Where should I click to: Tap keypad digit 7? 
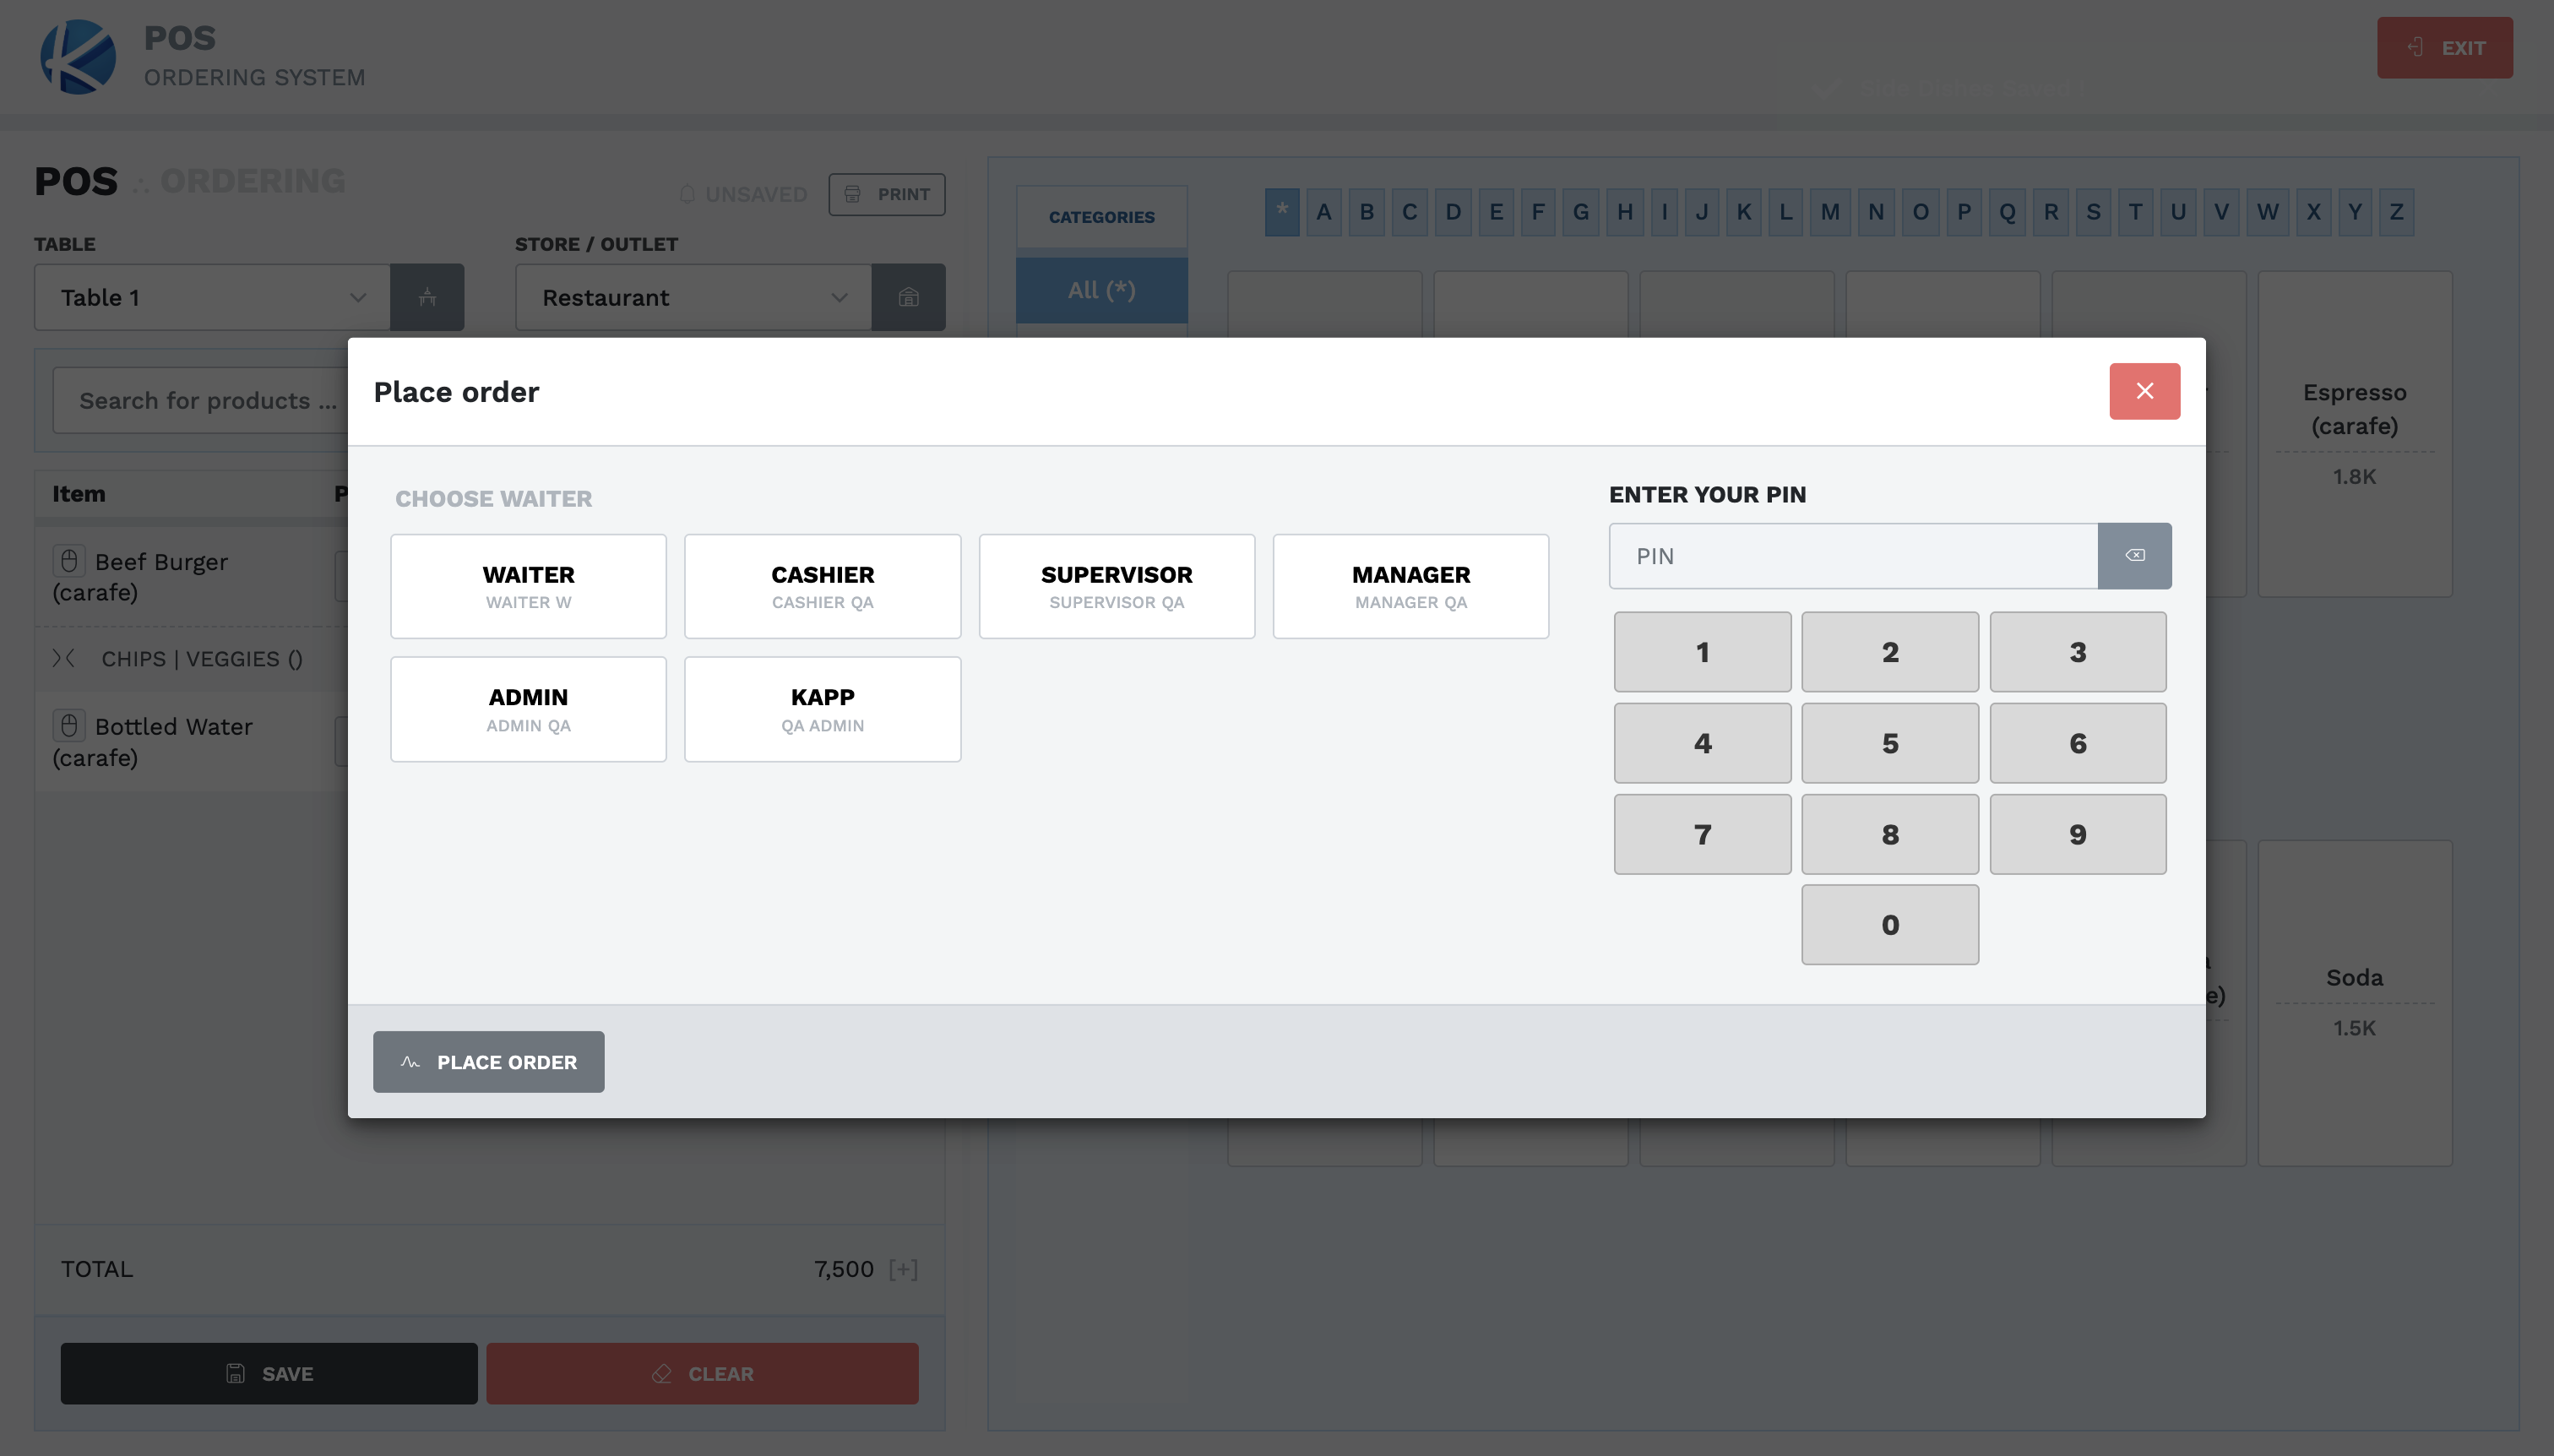pos(1702,834)
